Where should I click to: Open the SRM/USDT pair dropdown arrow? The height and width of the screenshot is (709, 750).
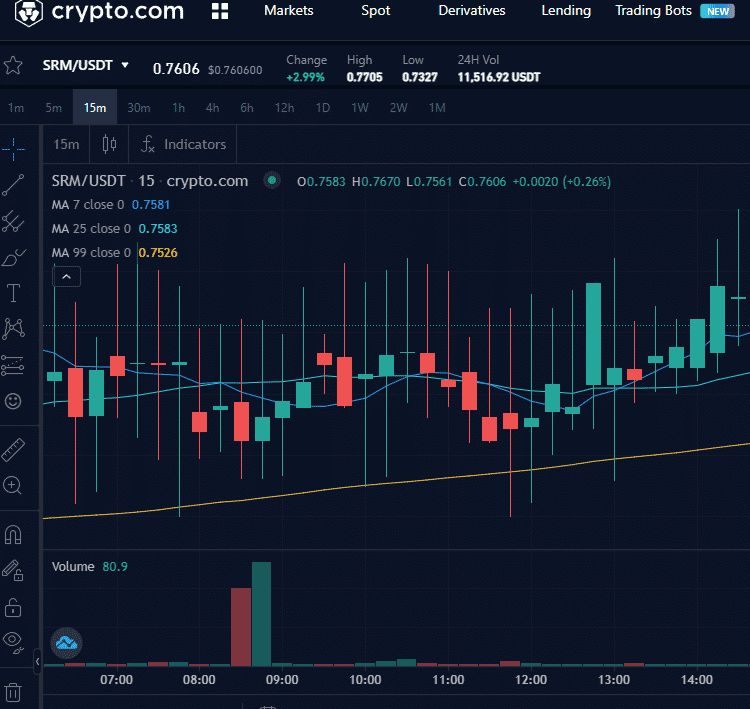pos(125,65)
